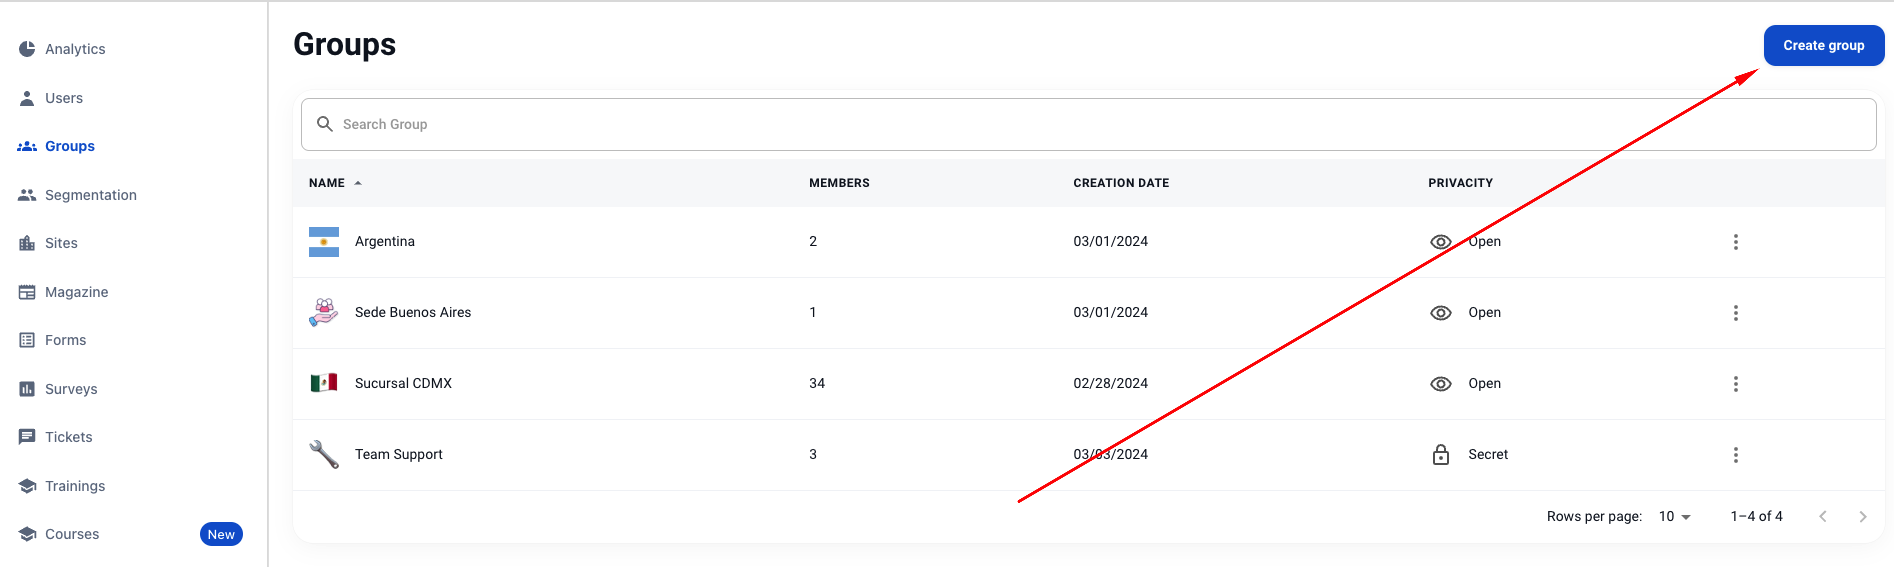Click the lock icon for Team Support
The image size is (1894, 567).
[1440, 455]
